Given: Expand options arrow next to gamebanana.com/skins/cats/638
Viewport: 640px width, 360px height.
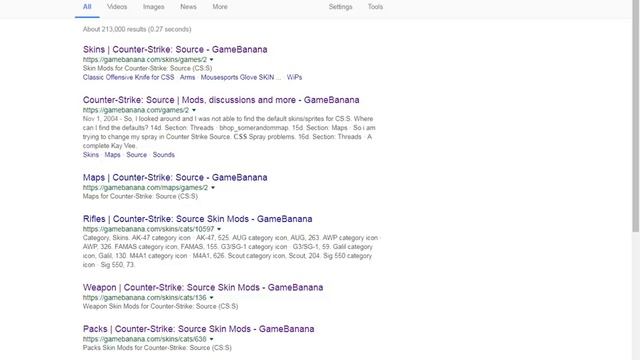Looking at the screenshot, I should (211, 339).
